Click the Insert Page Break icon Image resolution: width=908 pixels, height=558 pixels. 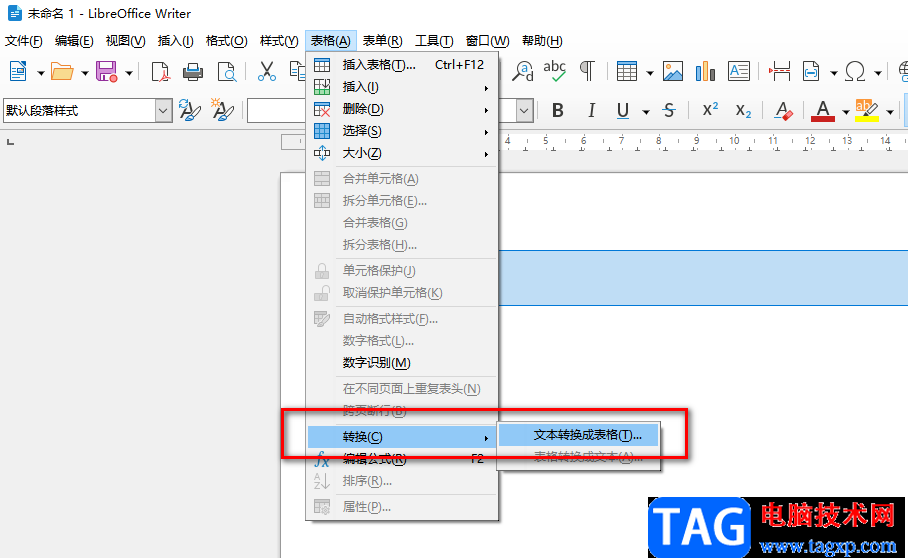click(779, 72)
